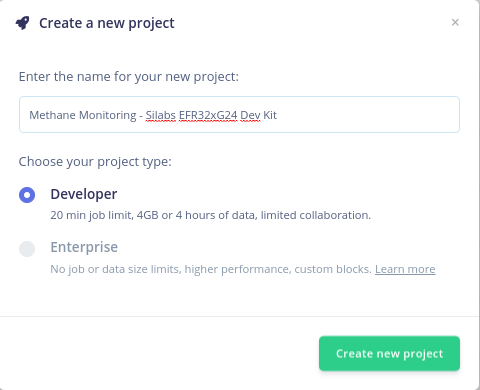Select the Enterprise project type radio button
Image resolution: width=480 pixels, height=390 pixels.
pos(27,249)
